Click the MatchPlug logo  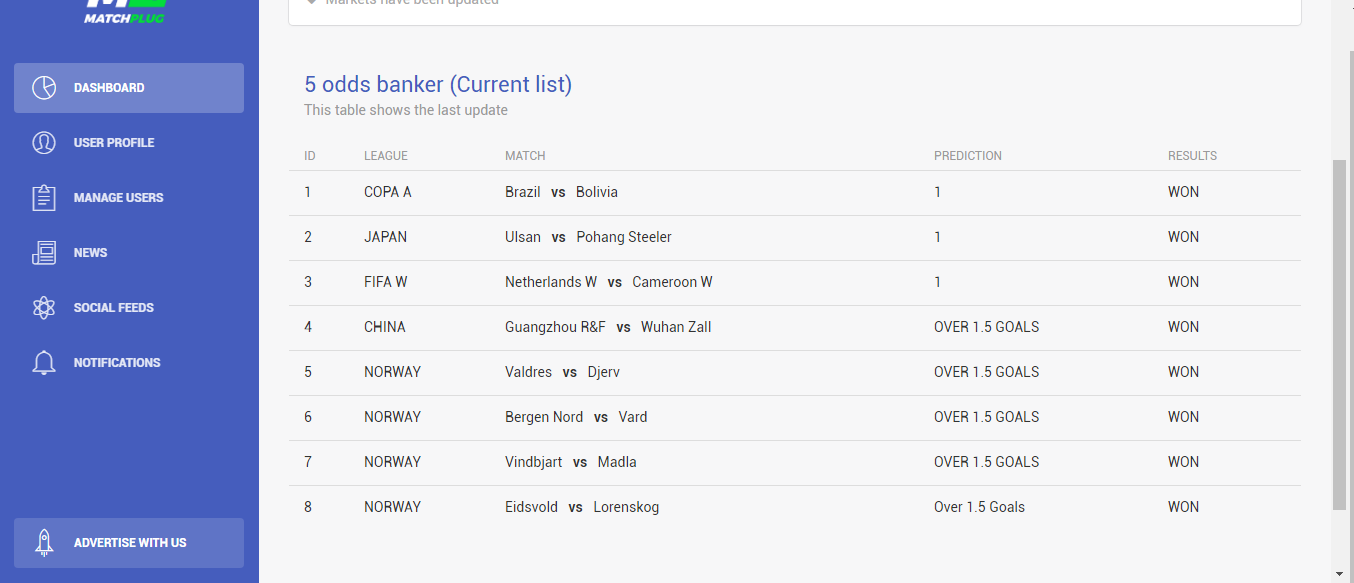point(125,10)
